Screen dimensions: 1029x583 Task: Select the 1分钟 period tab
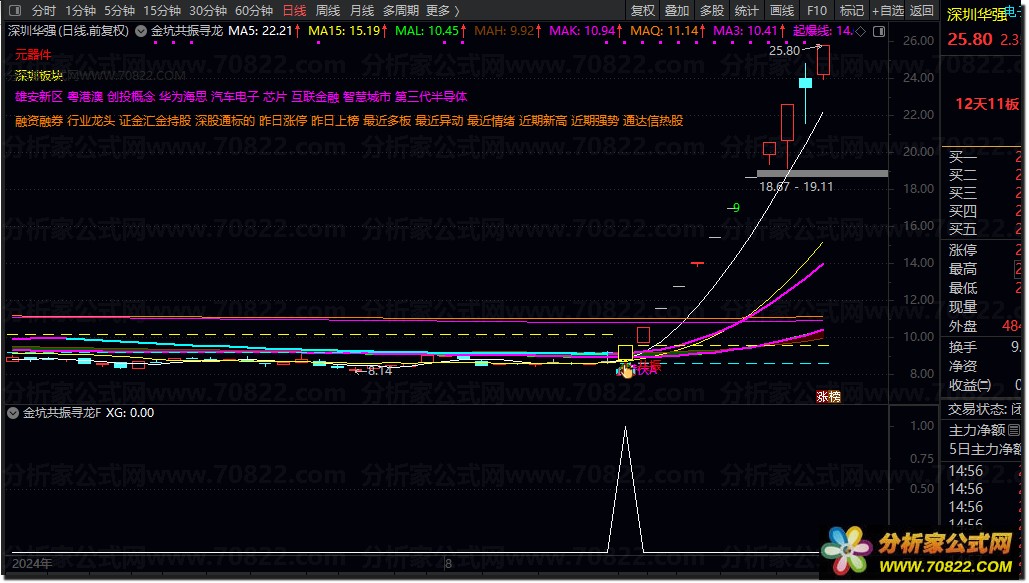(81, 11)
